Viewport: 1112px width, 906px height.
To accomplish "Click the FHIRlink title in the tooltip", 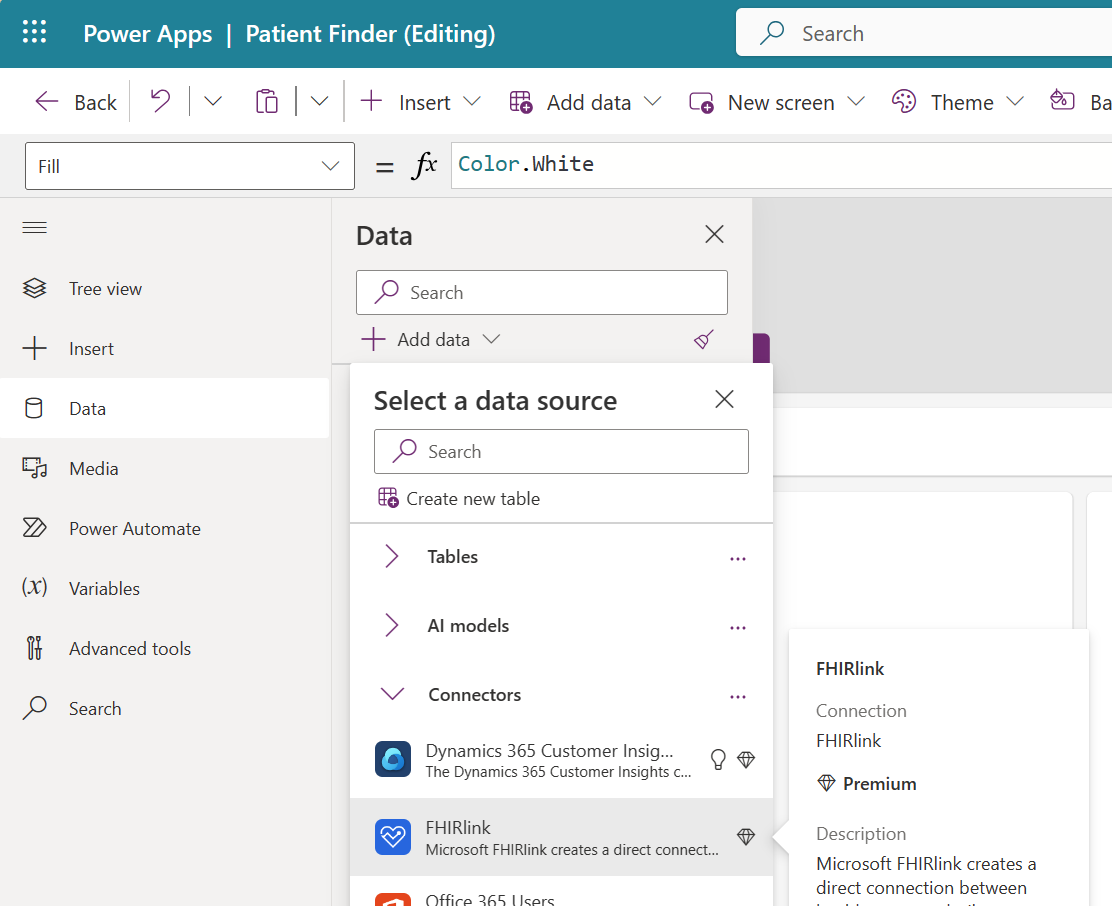I will [850, 669].
